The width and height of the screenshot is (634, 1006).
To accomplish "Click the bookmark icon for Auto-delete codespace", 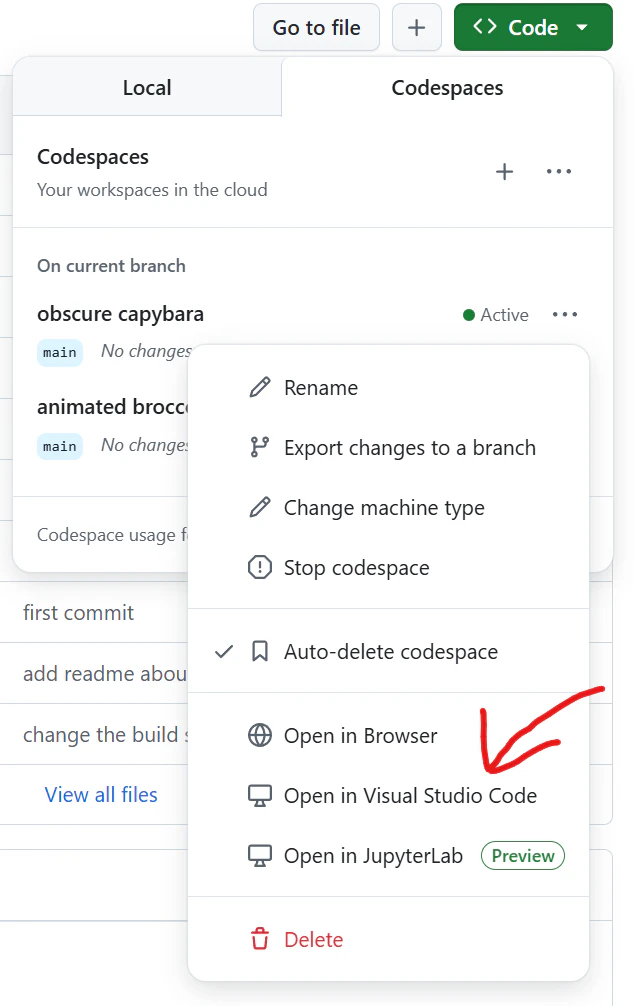I will (x=259, y=651).
